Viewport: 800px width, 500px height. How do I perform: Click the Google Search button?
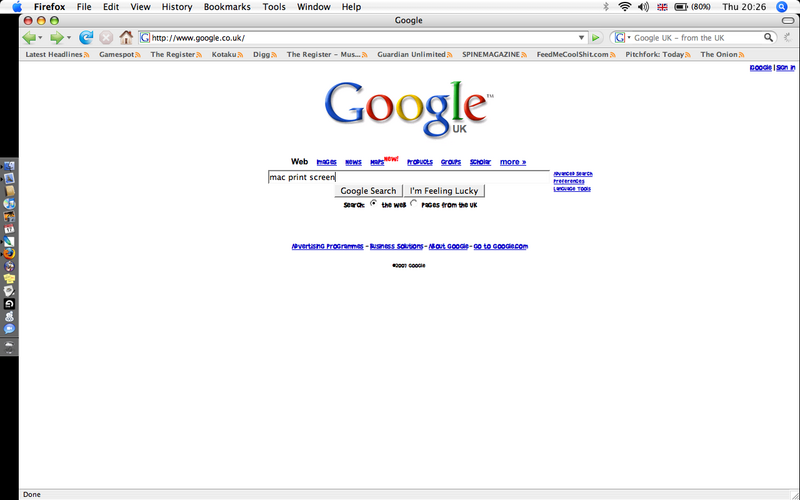pos(368,191)
